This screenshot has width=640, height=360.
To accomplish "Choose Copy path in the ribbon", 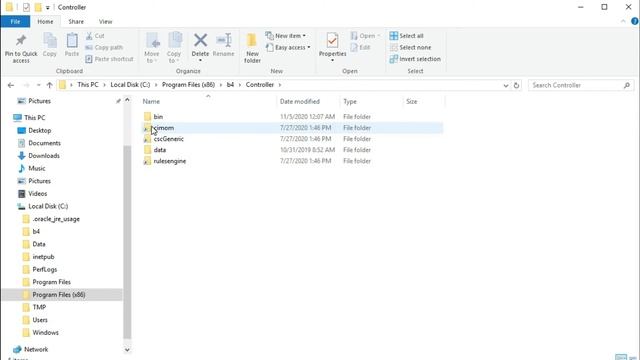I will coord(104,47).
